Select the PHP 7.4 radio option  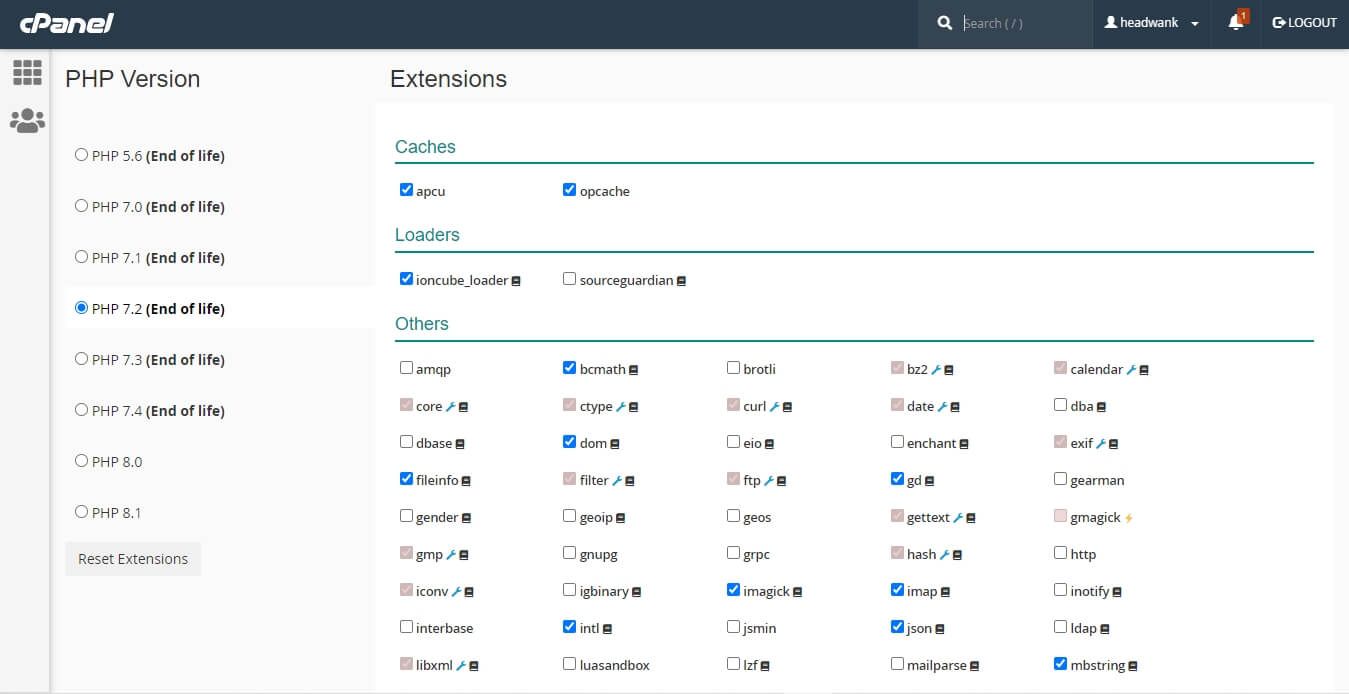pyautogui.click(x=82, y=410)
